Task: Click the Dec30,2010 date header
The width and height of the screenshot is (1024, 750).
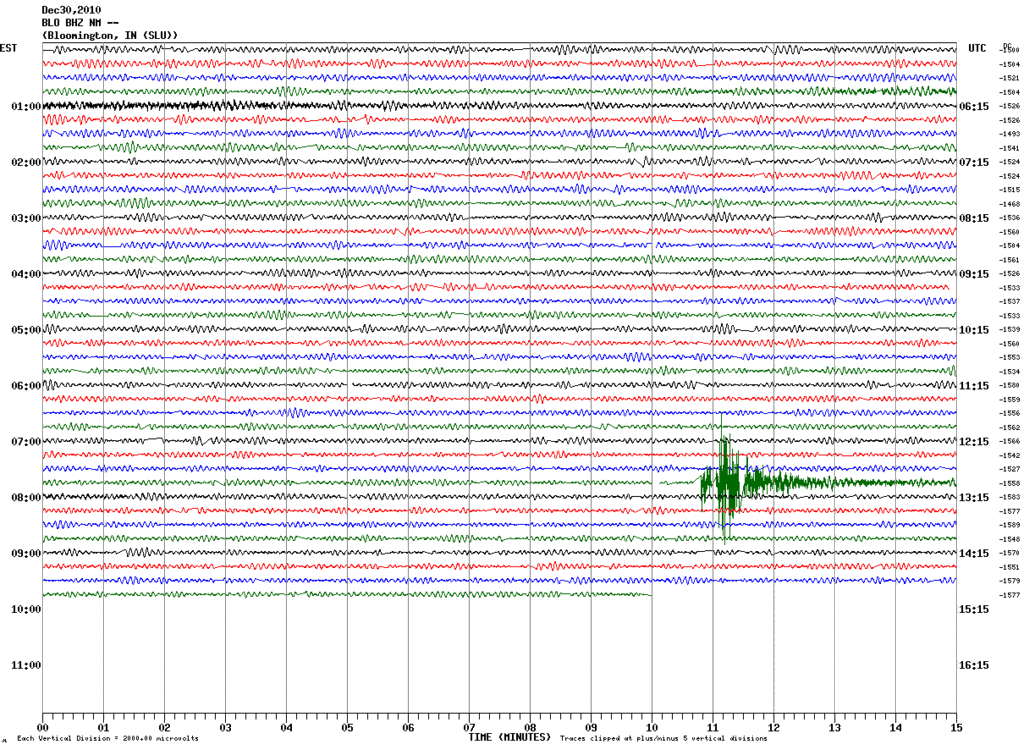Action: point(71,9)
